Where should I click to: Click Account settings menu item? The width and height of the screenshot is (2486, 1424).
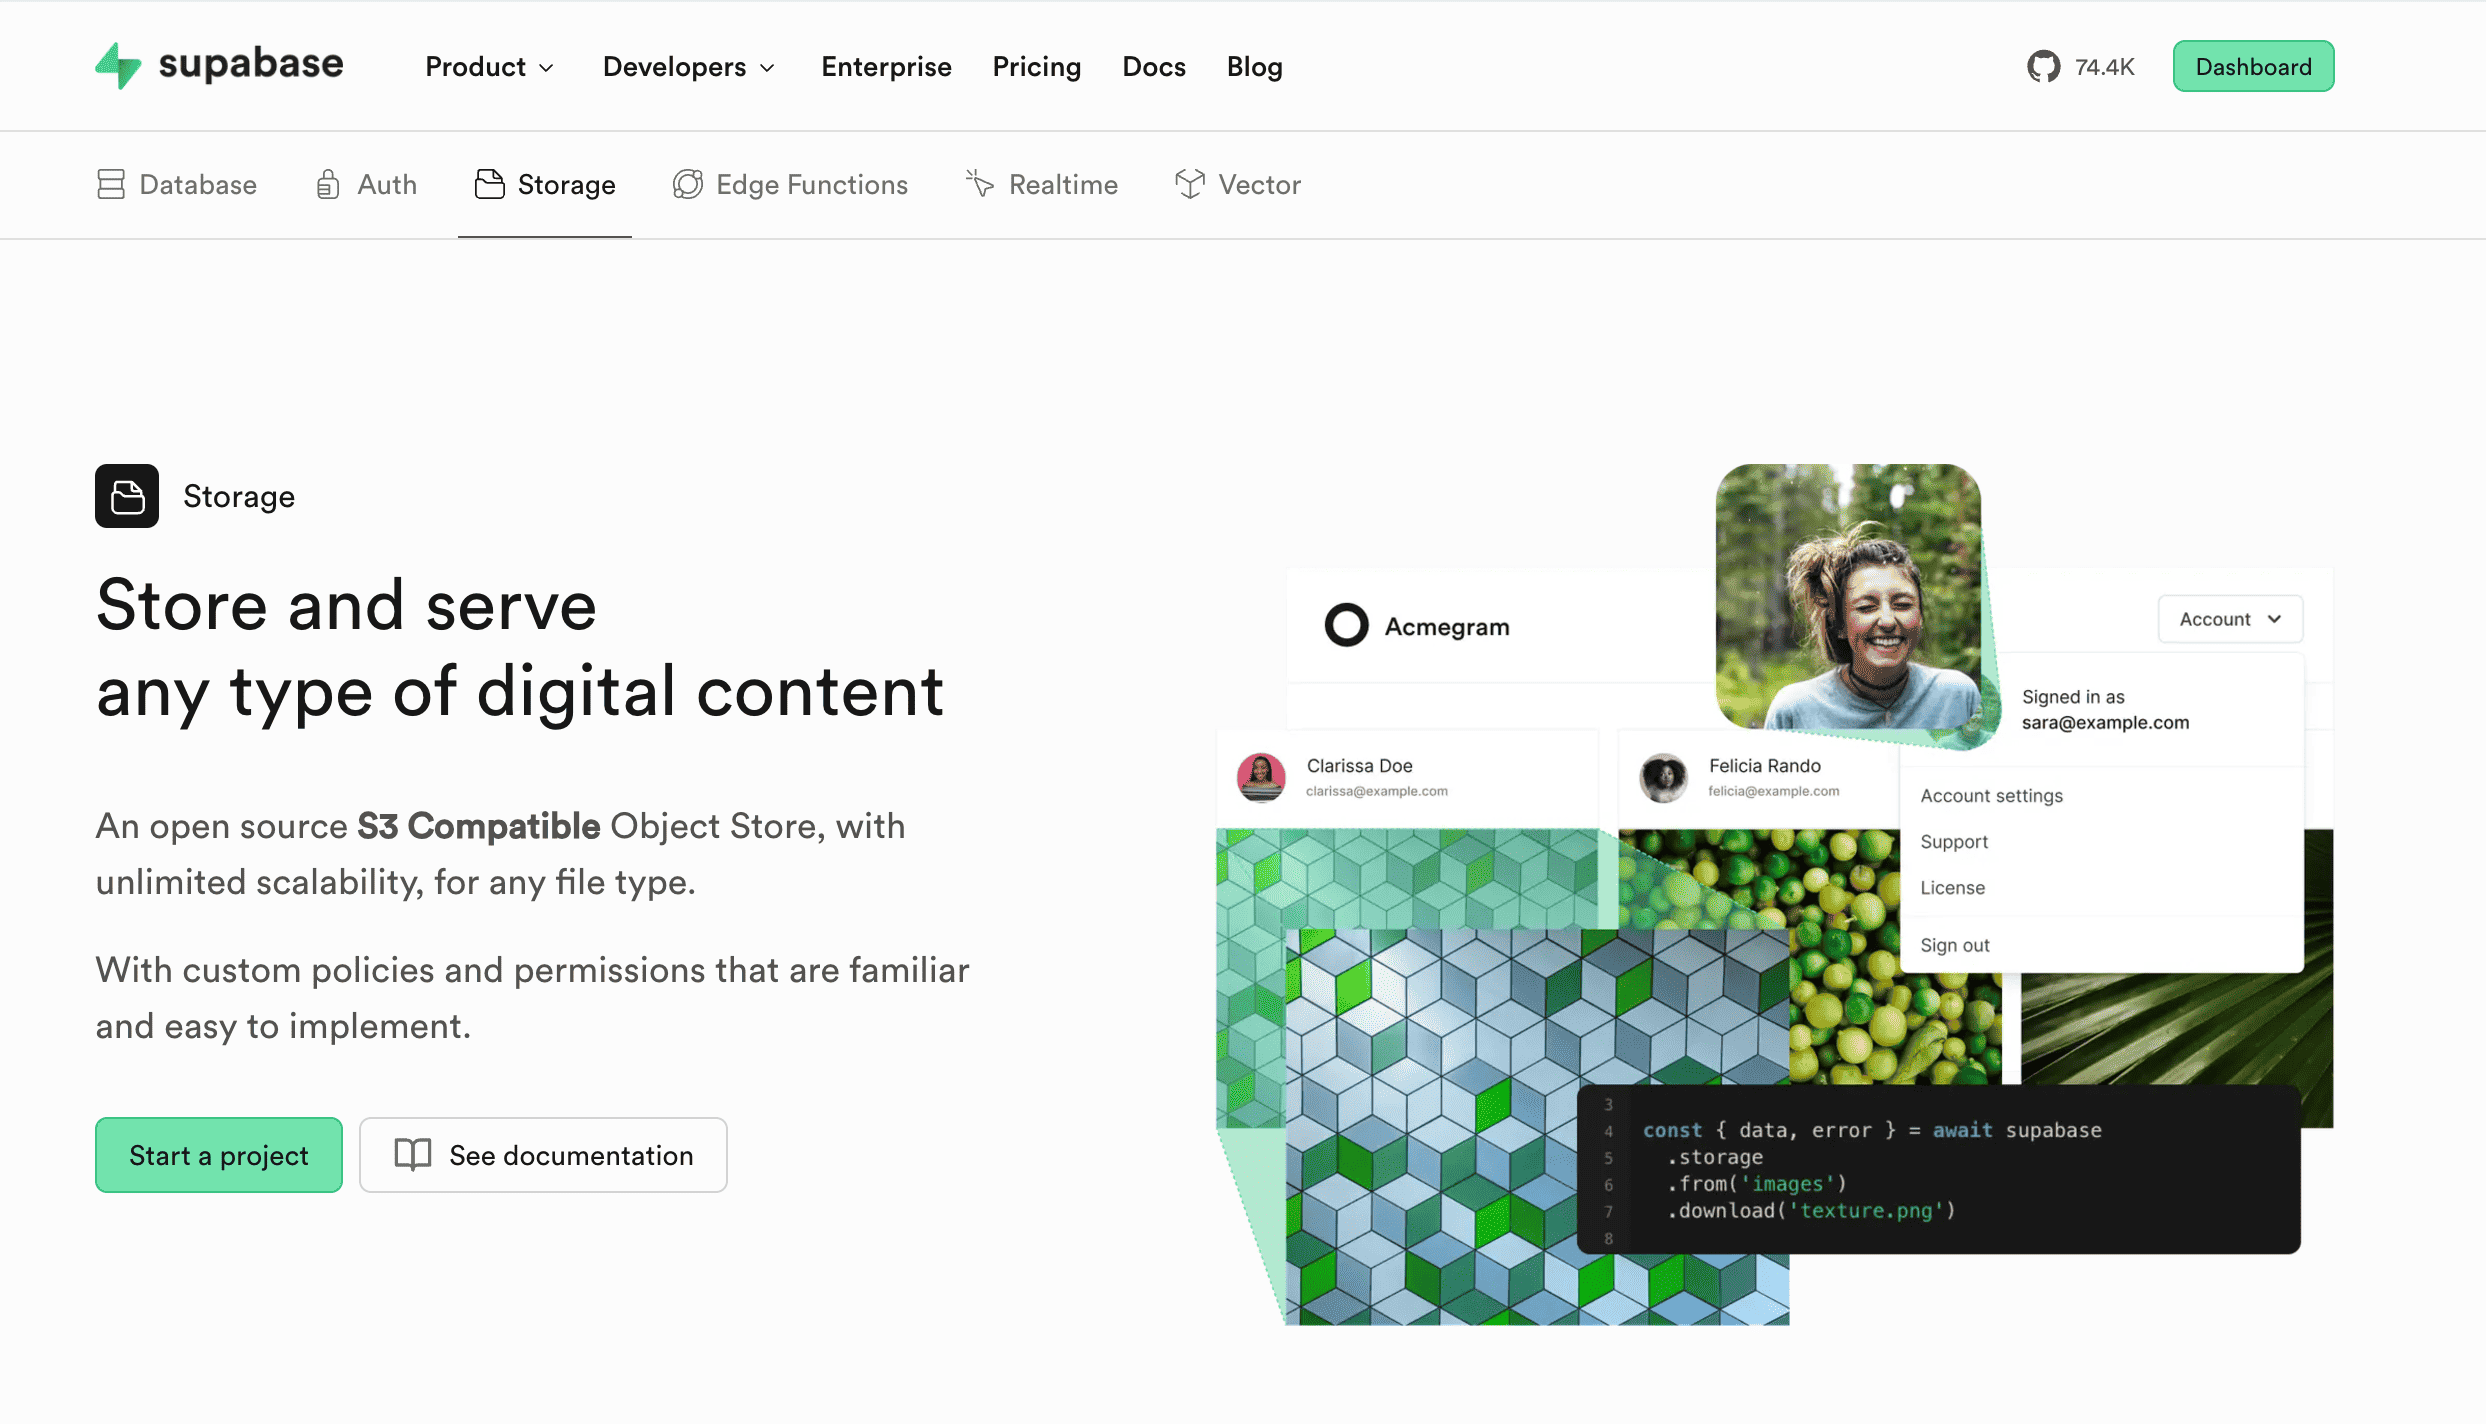(1991, 794)
